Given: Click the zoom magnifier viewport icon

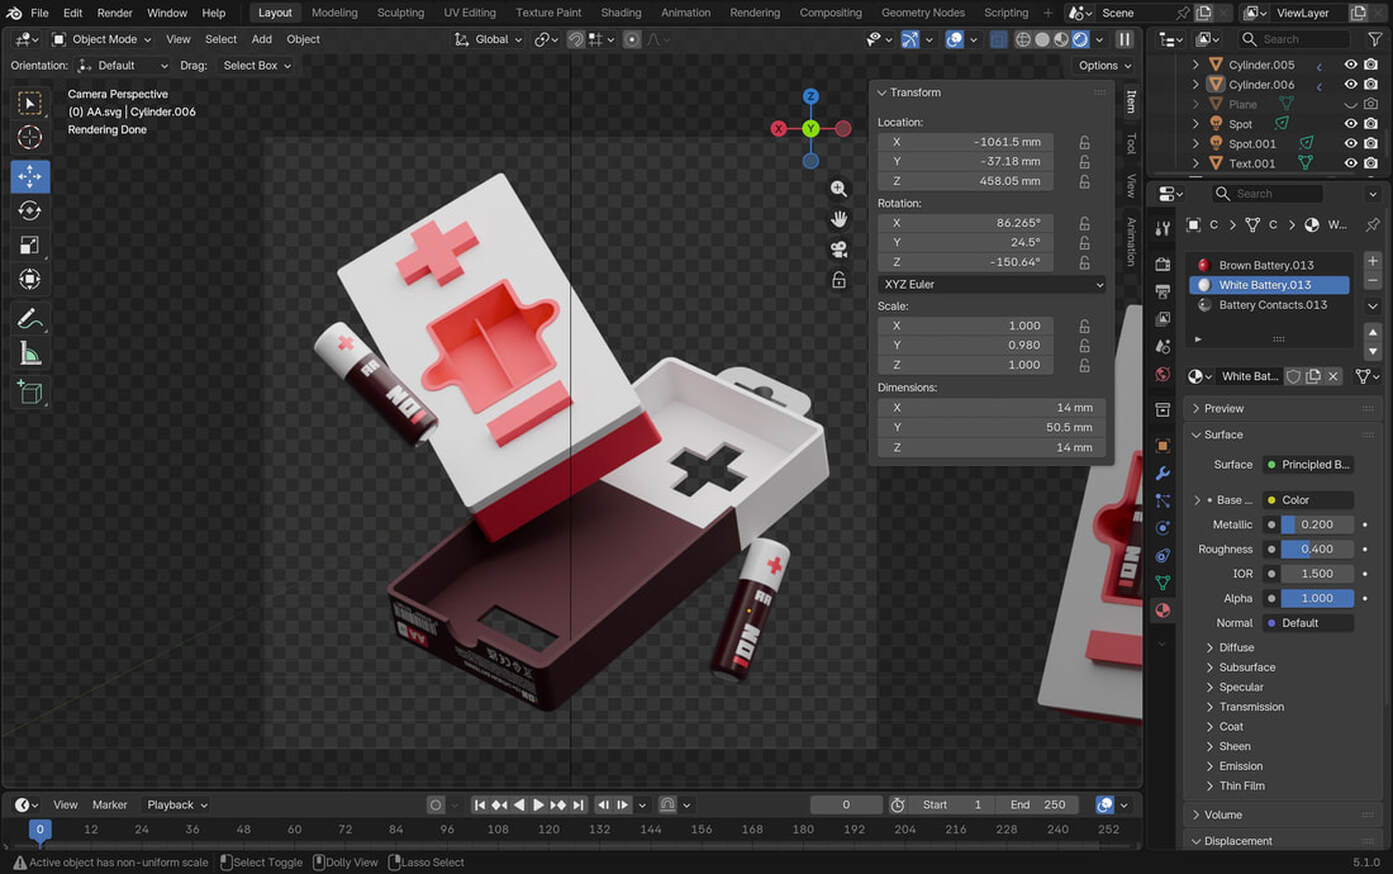Looking at the screenshot, I should point(839,189).
